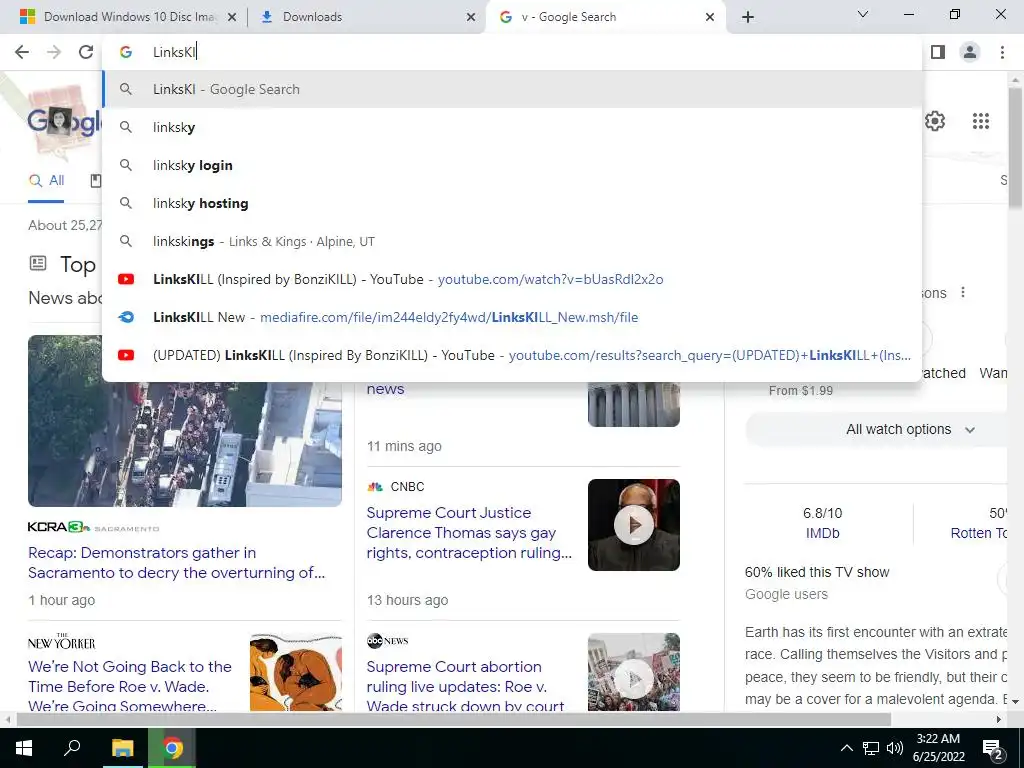Go back with the browser back arrow

[22, 52]
